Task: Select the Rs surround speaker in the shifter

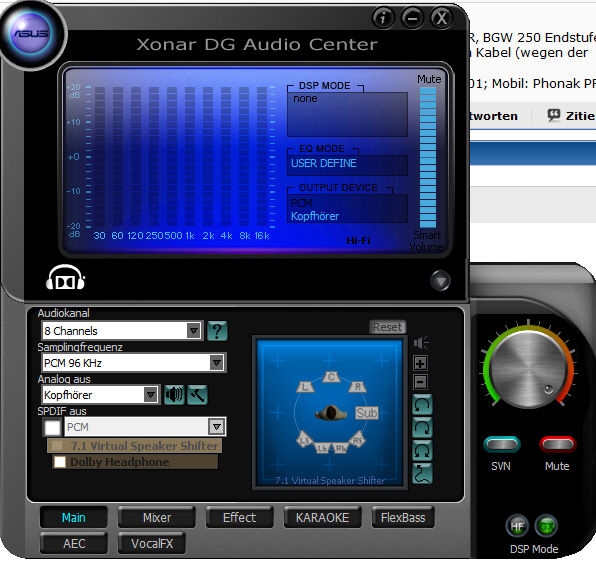Action: point(357,439)
